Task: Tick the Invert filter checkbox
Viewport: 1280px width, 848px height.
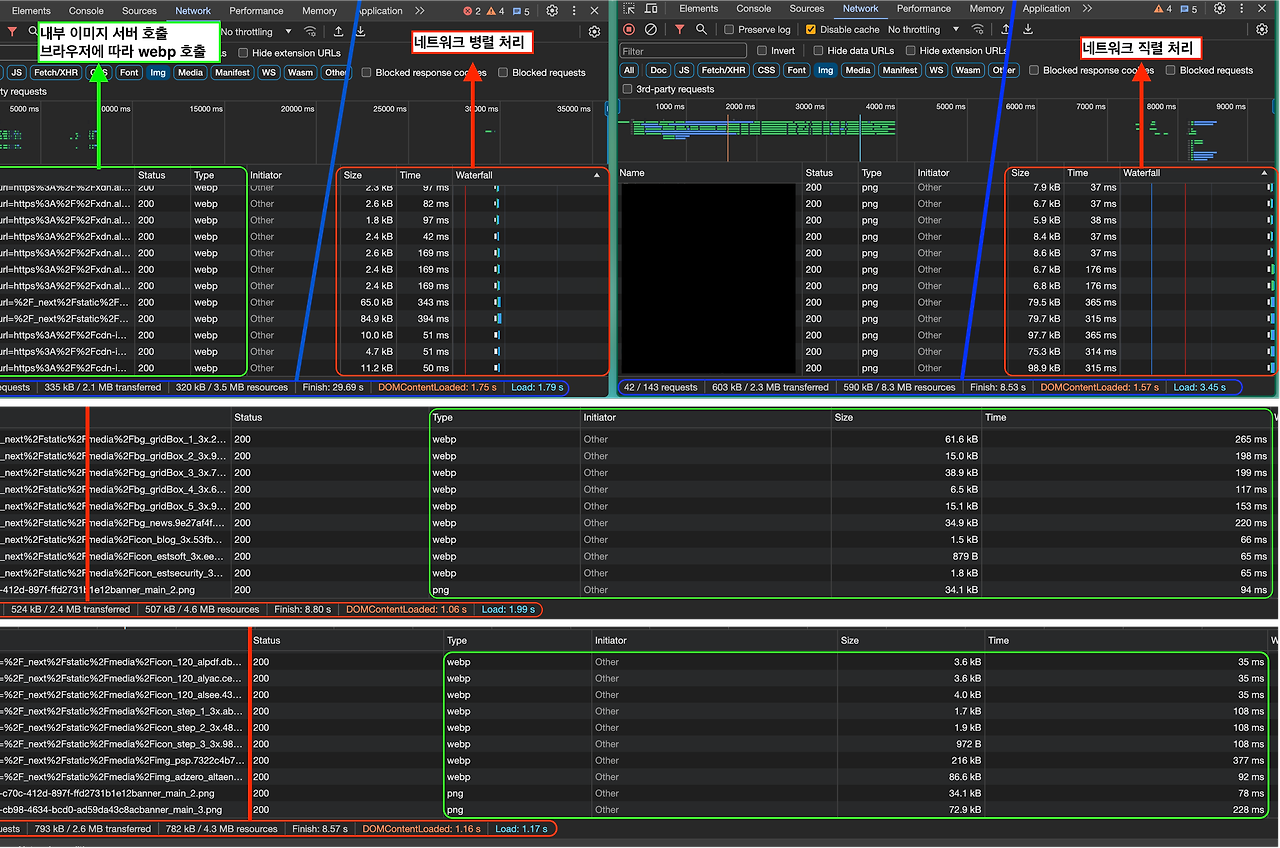Action: [762, 50]
